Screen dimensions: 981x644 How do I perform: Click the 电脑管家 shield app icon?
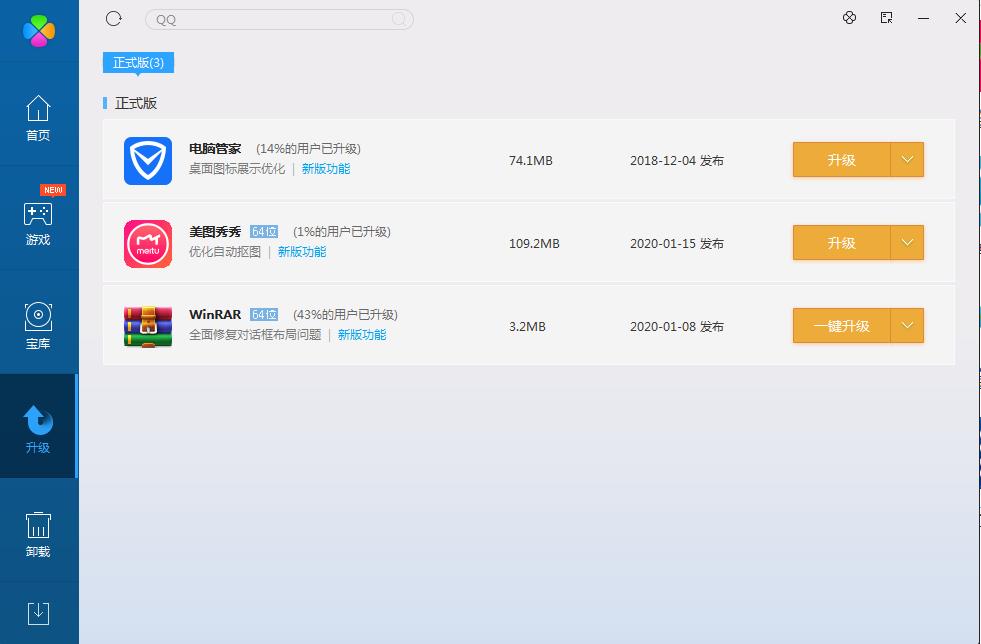coord(148,161)
